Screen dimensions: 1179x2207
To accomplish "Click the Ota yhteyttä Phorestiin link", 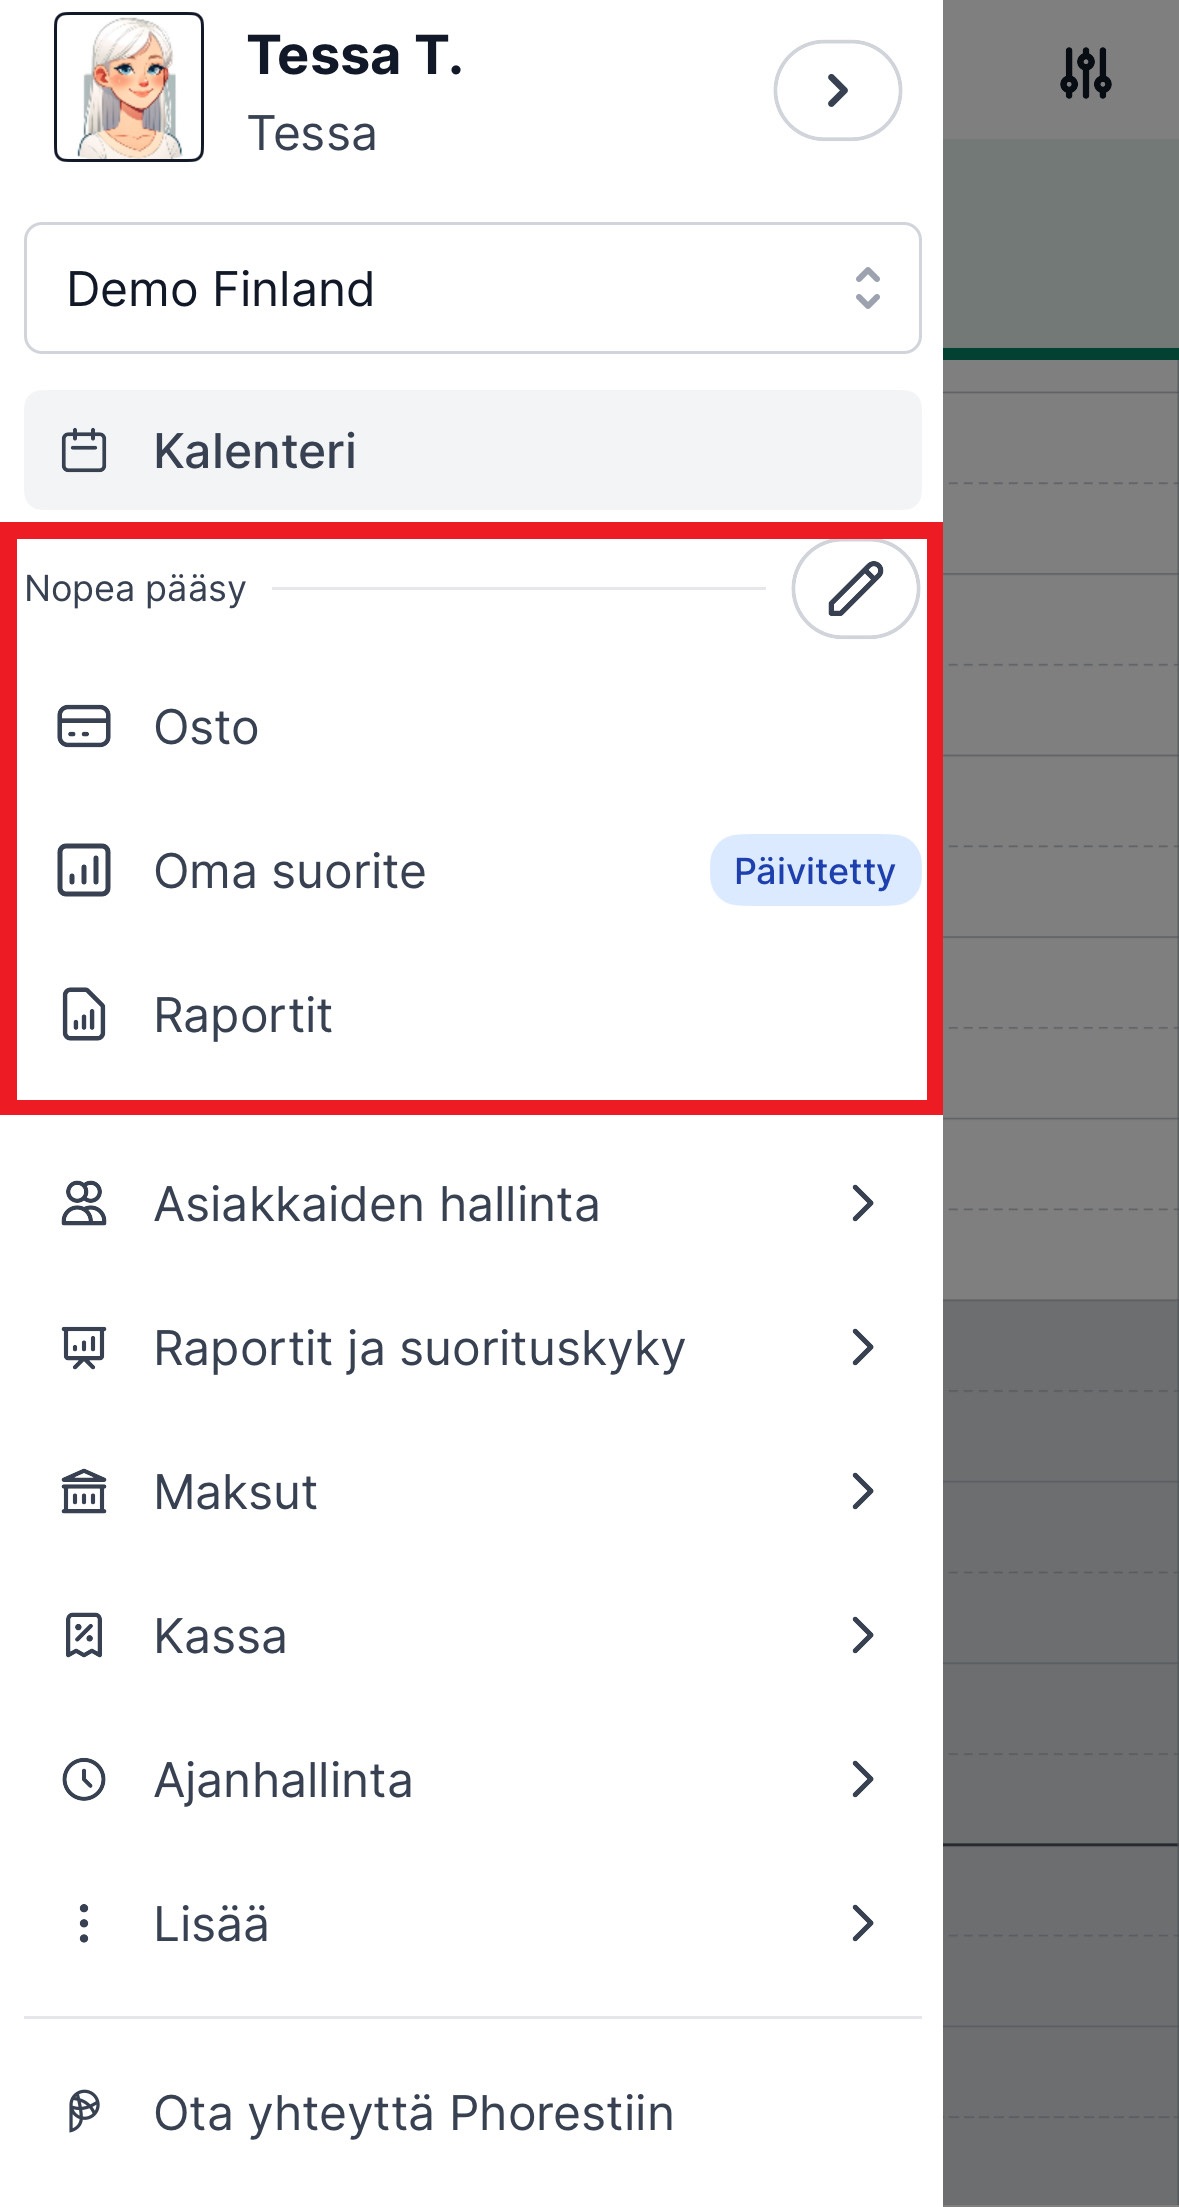I will pyautogui.click(x=413, y=2113).
